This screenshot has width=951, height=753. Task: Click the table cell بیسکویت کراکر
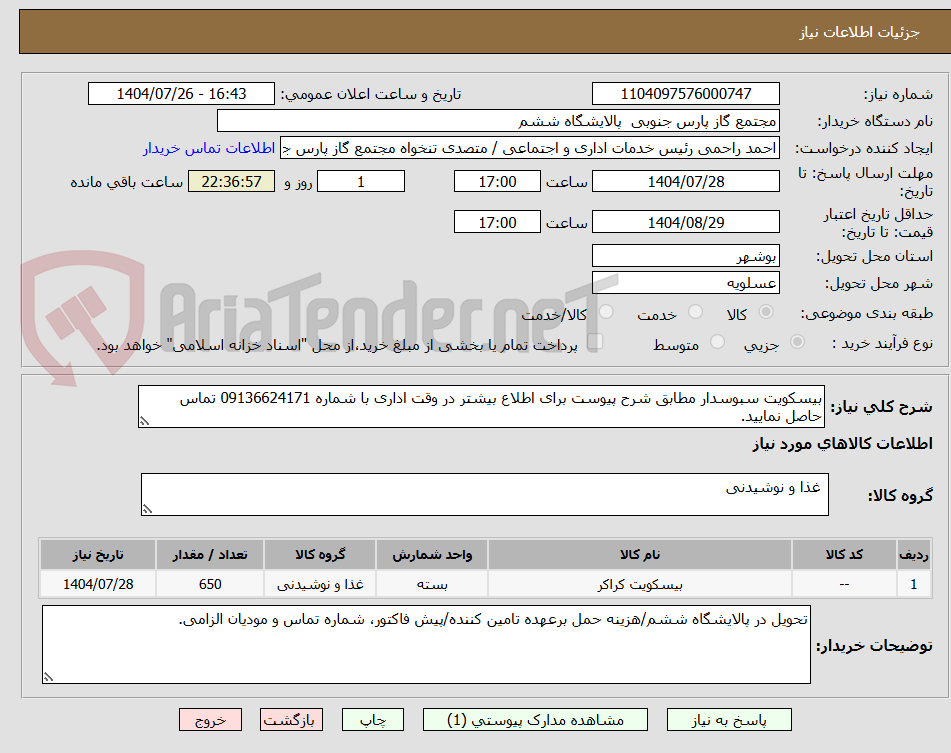[640, 584]
